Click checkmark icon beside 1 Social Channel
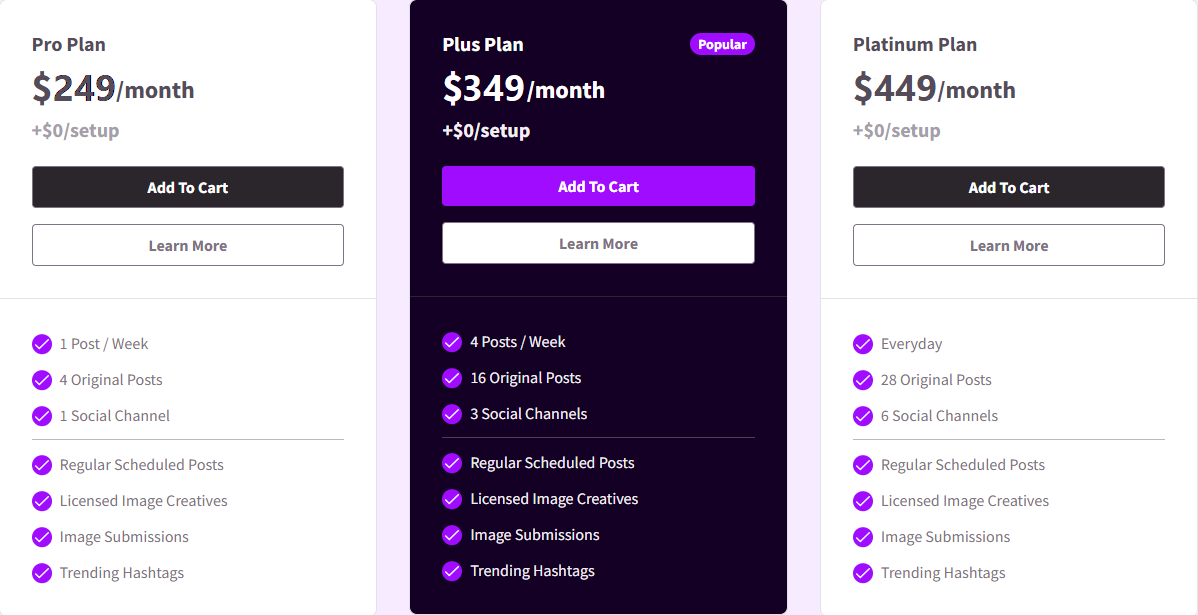 coord(42,416)
